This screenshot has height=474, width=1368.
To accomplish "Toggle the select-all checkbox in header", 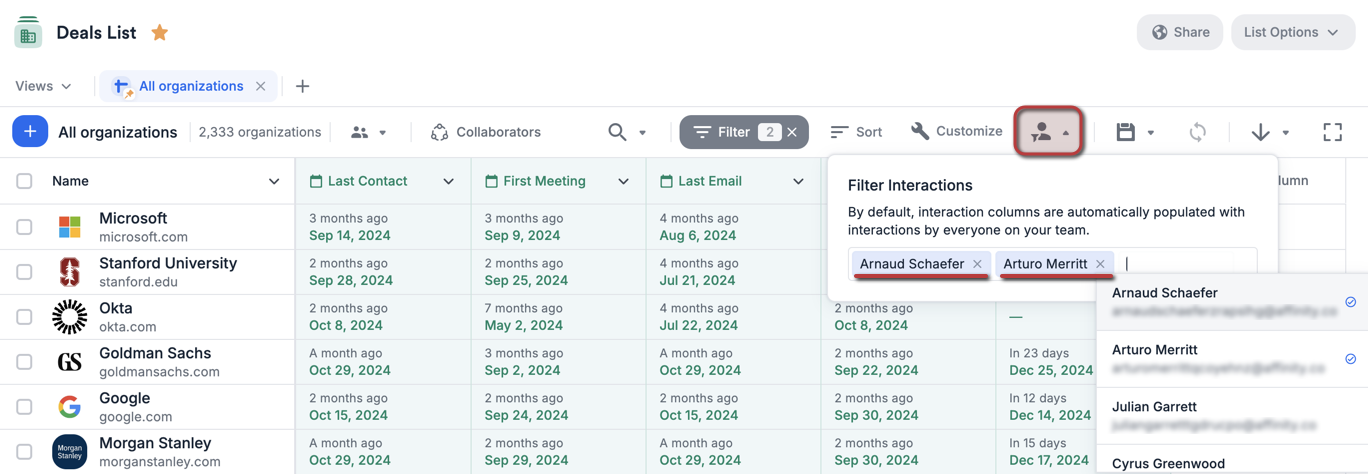I will [24, 181].
